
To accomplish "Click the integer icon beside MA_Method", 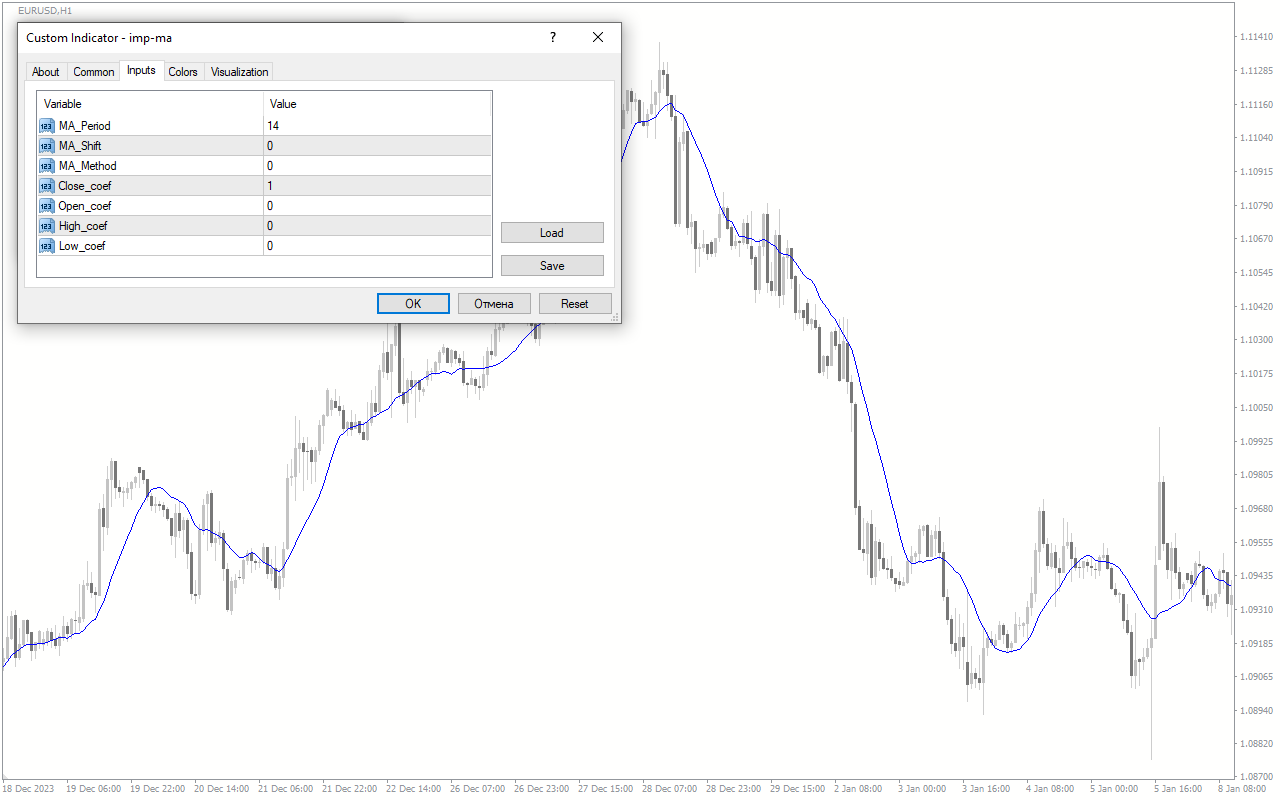I will pyautogui.click(x=47, y=166).
